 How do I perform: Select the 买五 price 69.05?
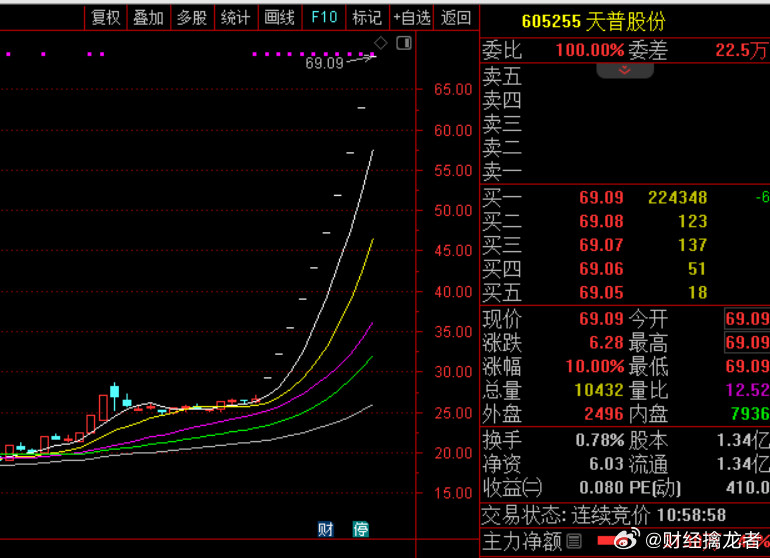[x=601, y=292]
